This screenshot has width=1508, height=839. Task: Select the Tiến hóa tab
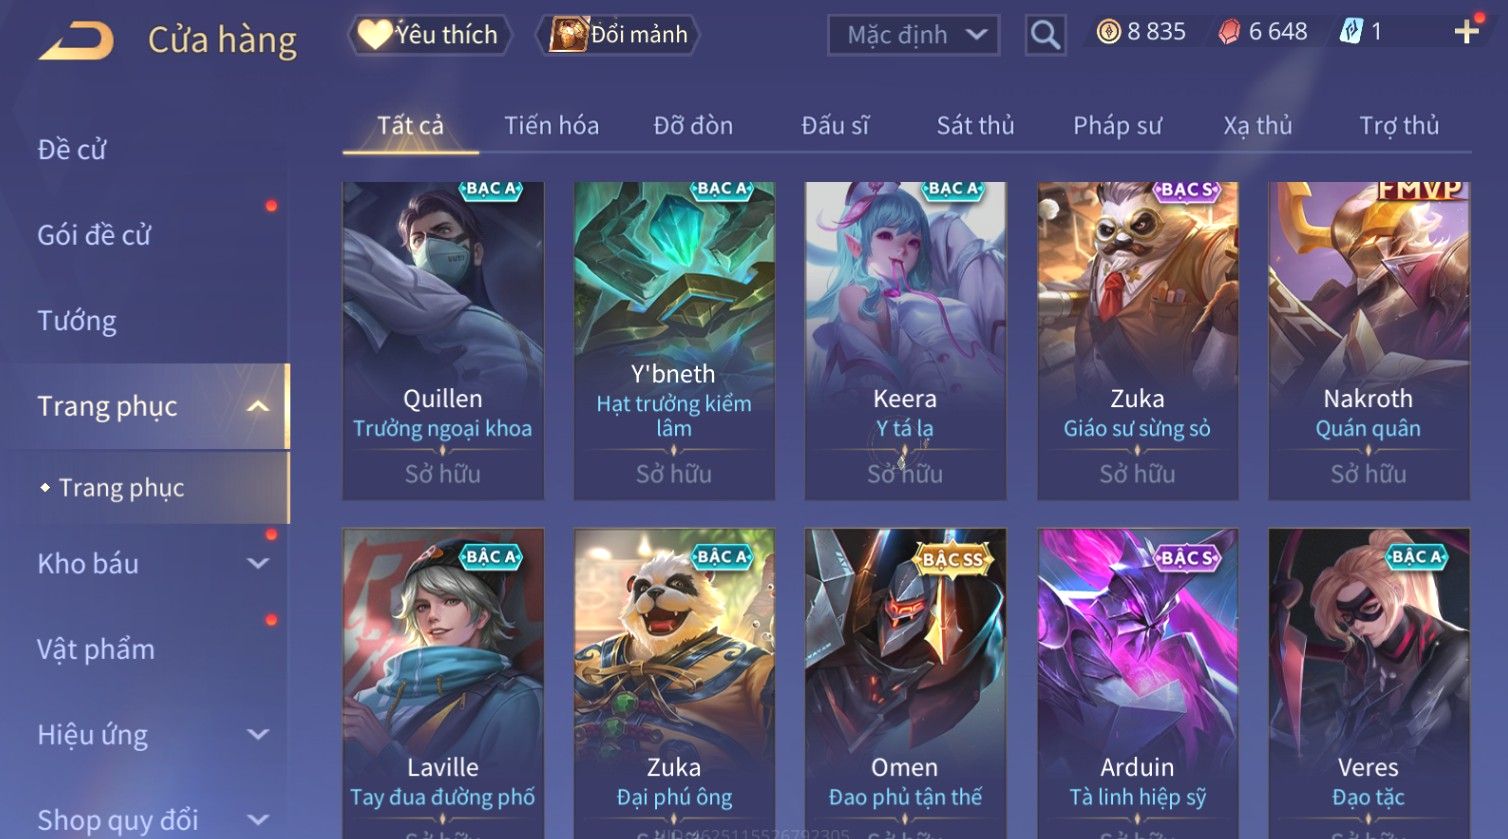point(551,126)
